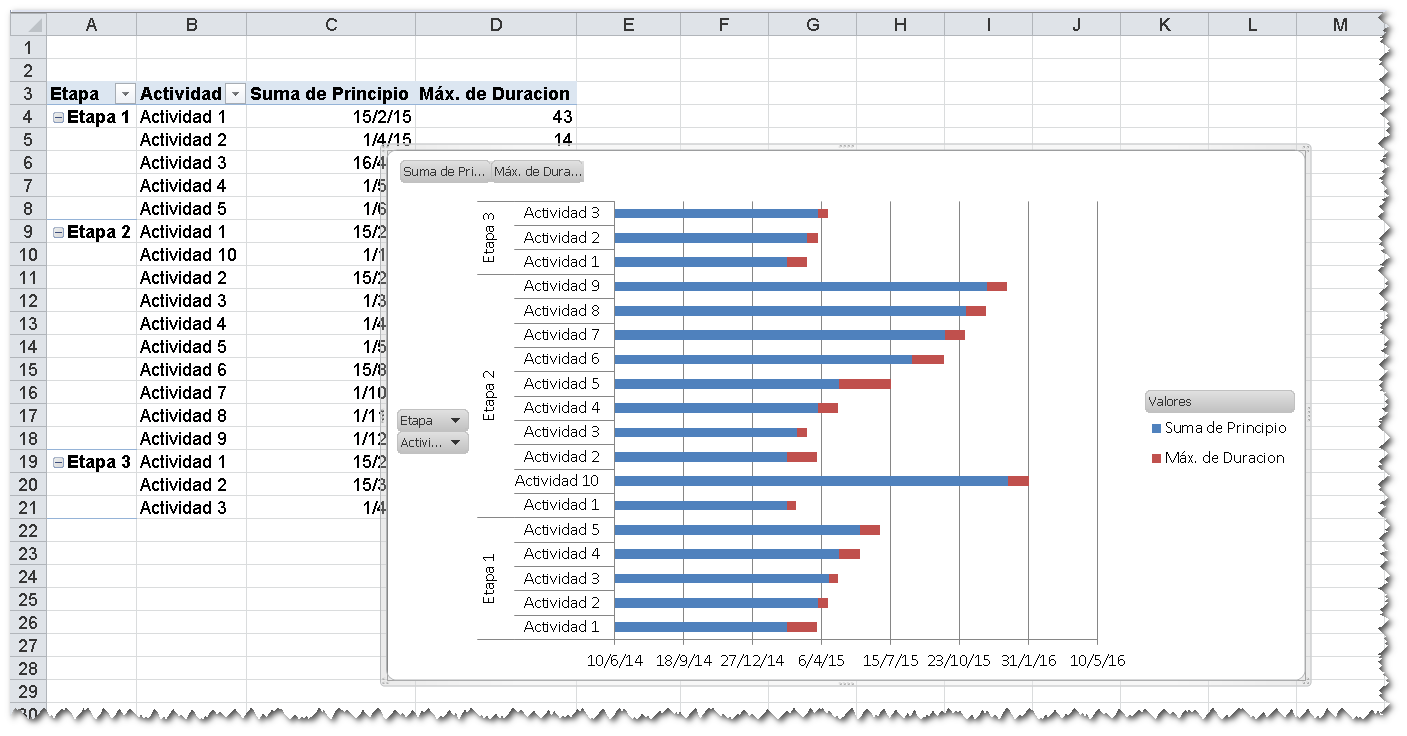Image resolution: width=1407 pixels, height=736 pixels.
Task: Open the chart's Etapa field button
Action: [432, 421]
